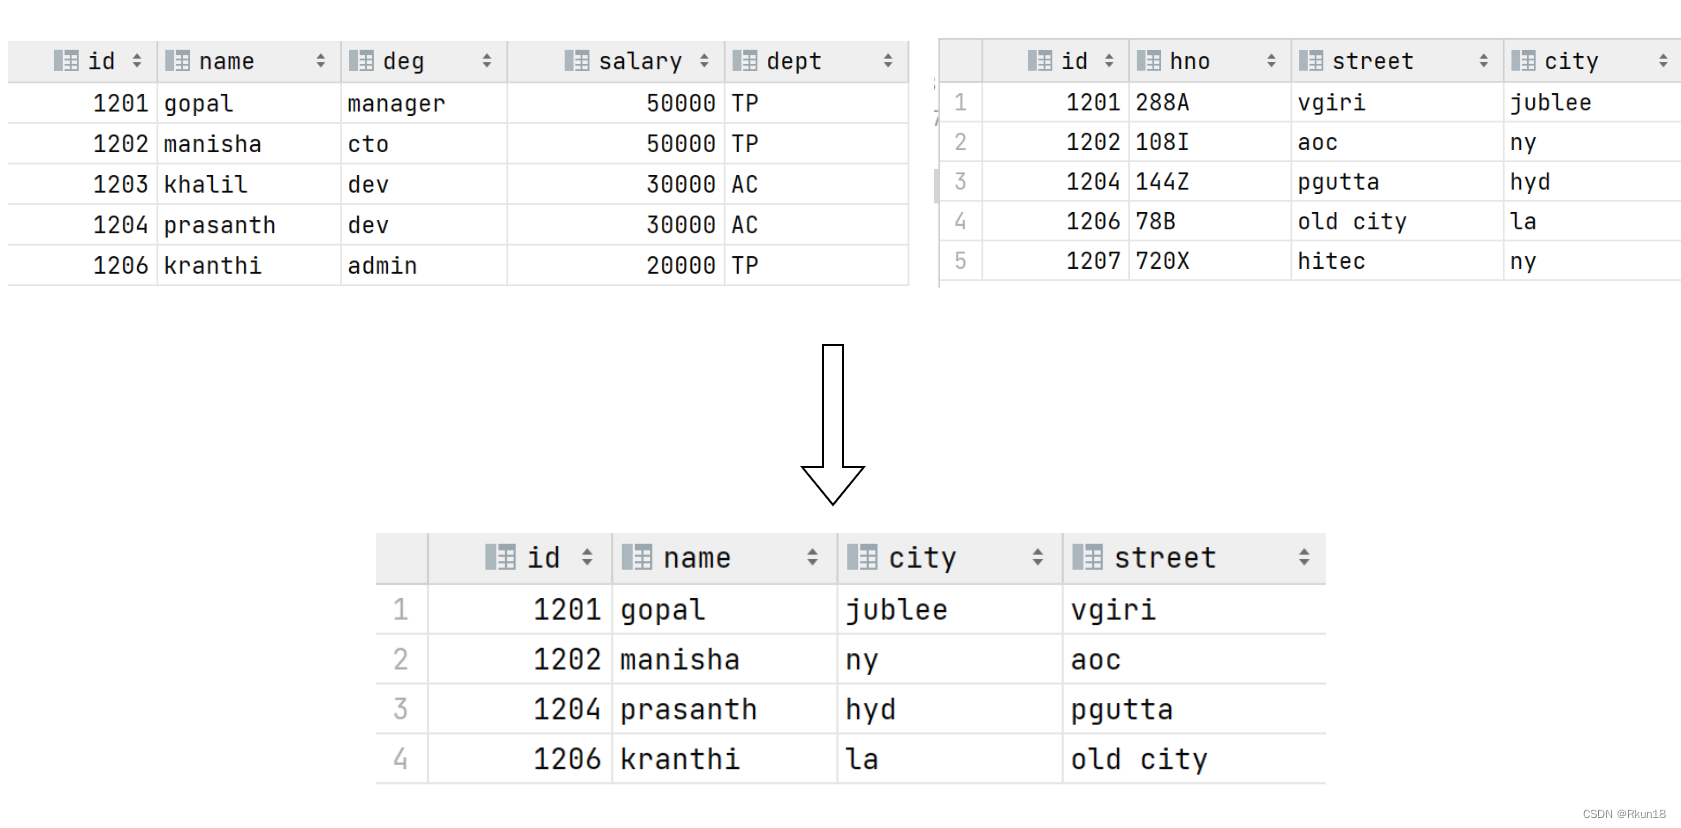Viewport: 1681px width, 828px height.
Task: Toggle sort arrows on city in the bottom result table
Action: [1038, 557]
